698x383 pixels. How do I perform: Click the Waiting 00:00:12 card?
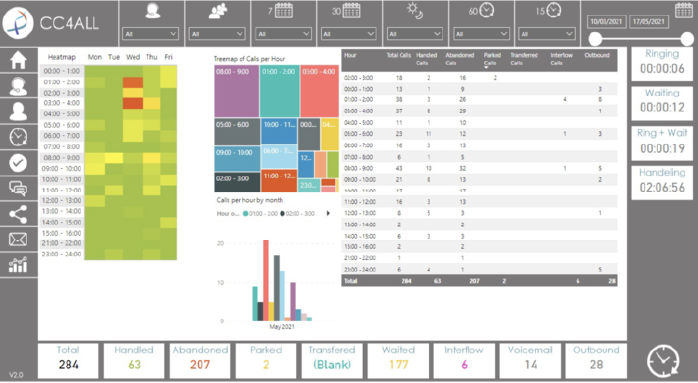point(662,103)
